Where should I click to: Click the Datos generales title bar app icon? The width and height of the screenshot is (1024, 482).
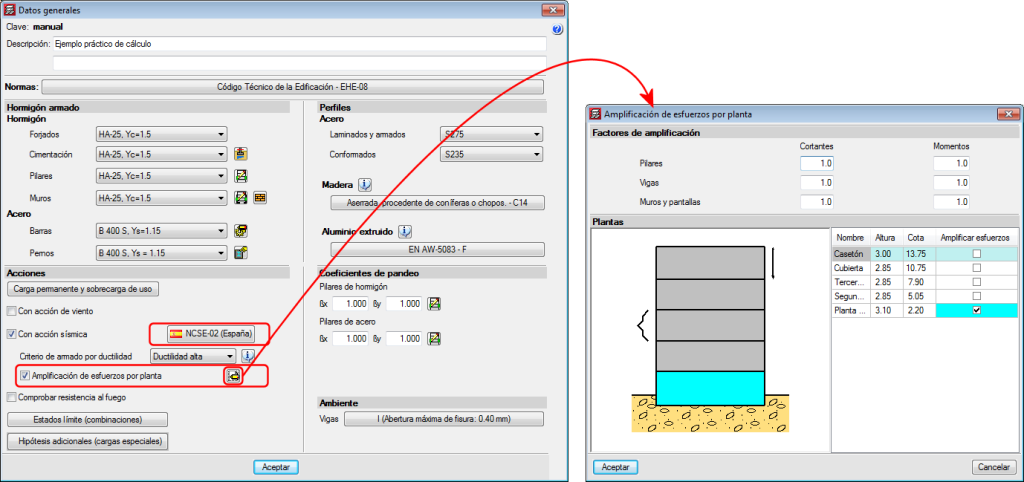(10, 10)
